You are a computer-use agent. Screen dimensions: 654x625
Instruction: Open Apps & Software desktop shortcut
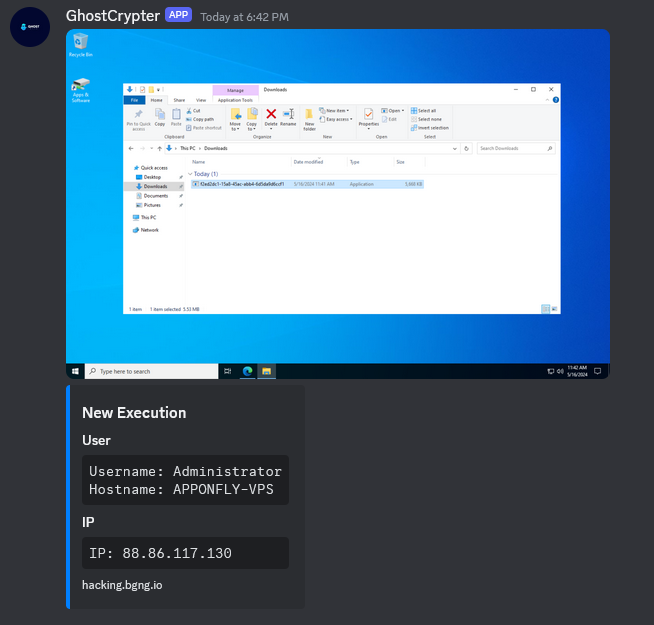click(80, 90)
